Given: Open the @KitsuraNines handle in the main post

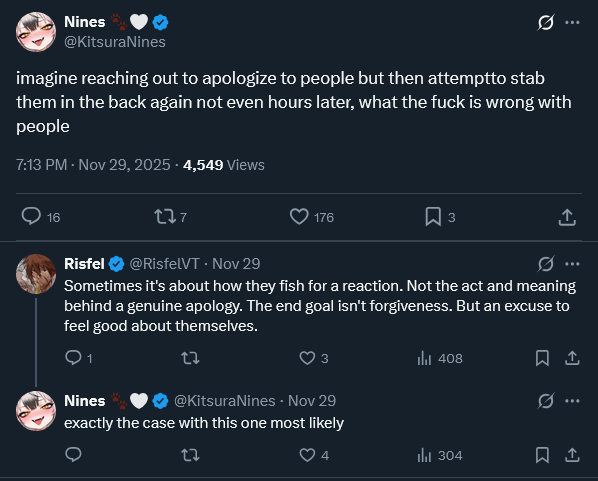Looking at the screenshot, I should click(115, 42).
